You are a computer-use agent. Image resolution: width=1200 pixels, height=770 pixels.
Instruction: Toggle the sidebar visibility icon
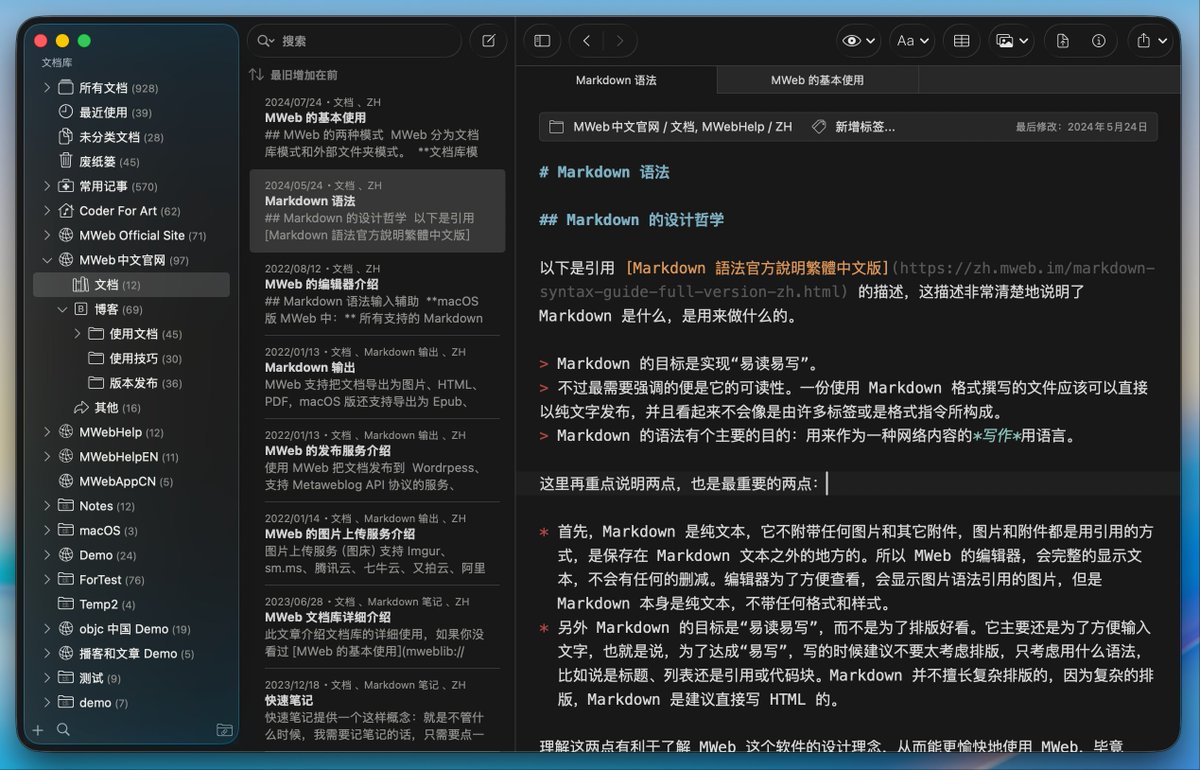click(541, 41)
